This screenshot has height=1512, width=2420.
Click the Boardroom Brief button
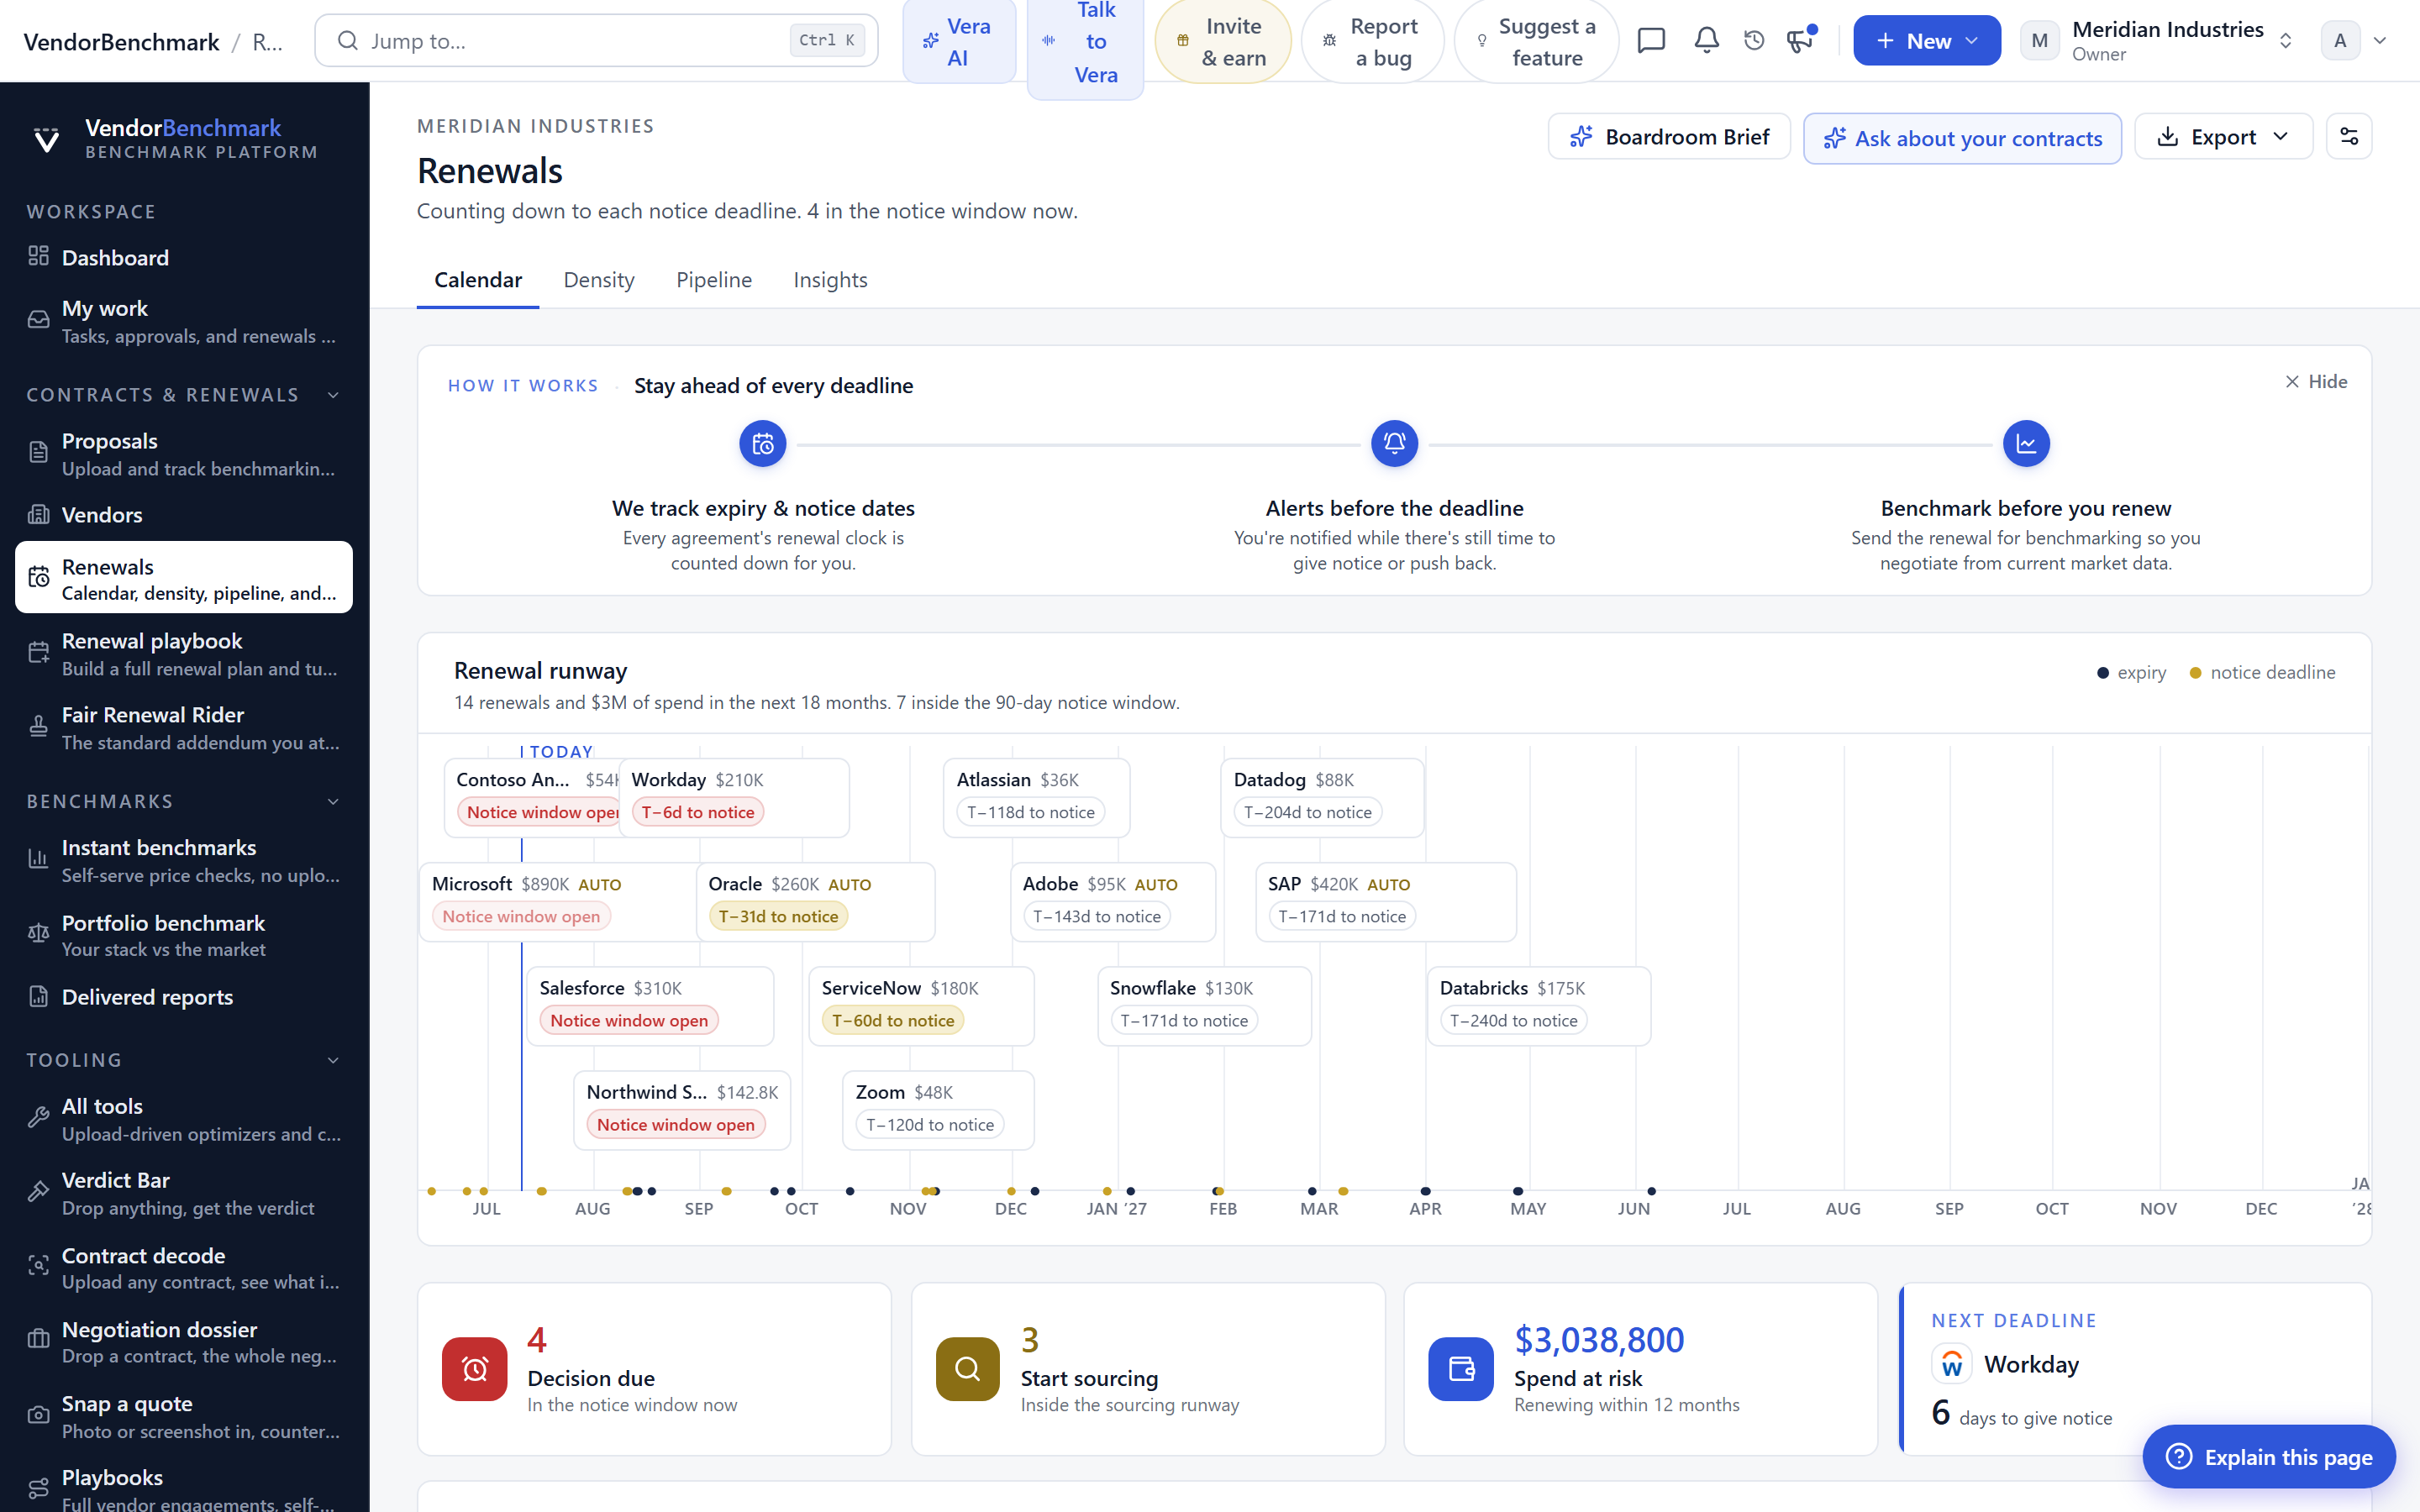click(1669, 136)
